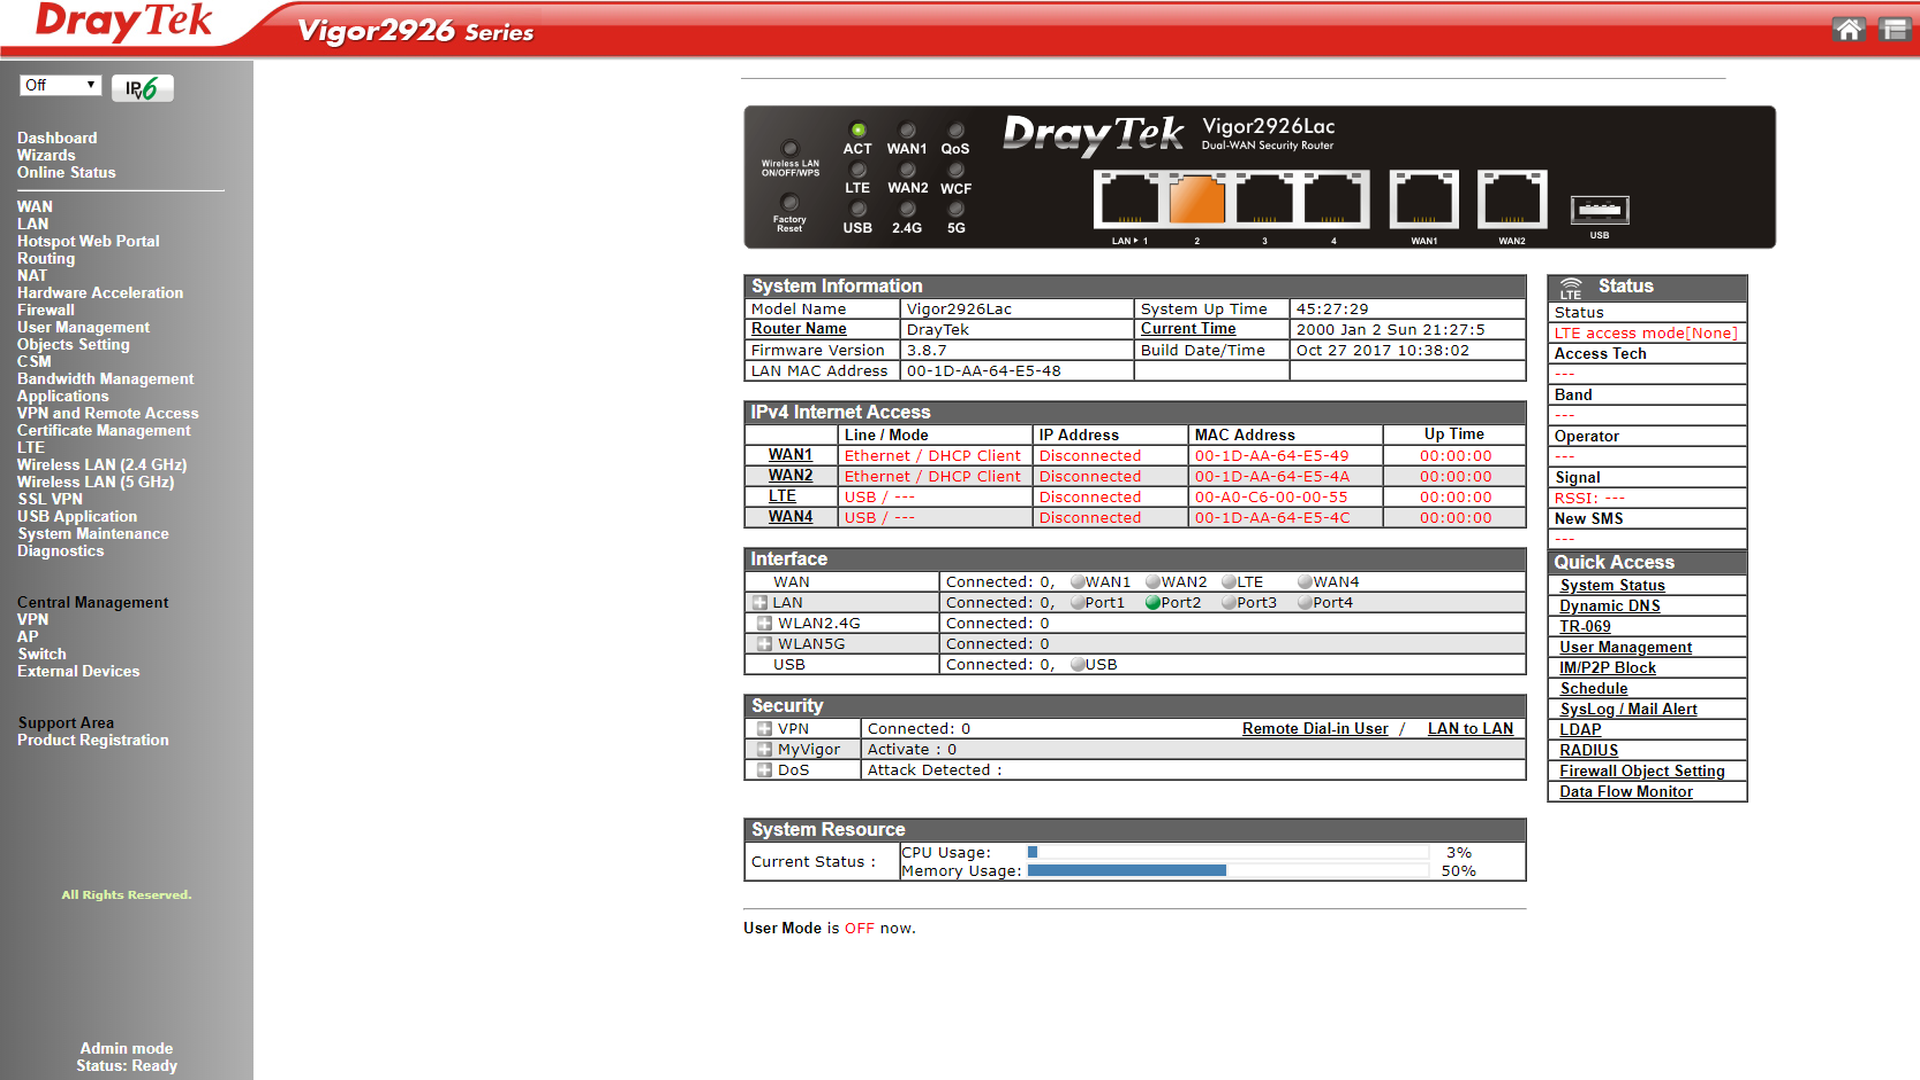Click the Factory Reset button on router image
The width and height of the screenshot is (1920, 1080).
(x=789, y=202)
